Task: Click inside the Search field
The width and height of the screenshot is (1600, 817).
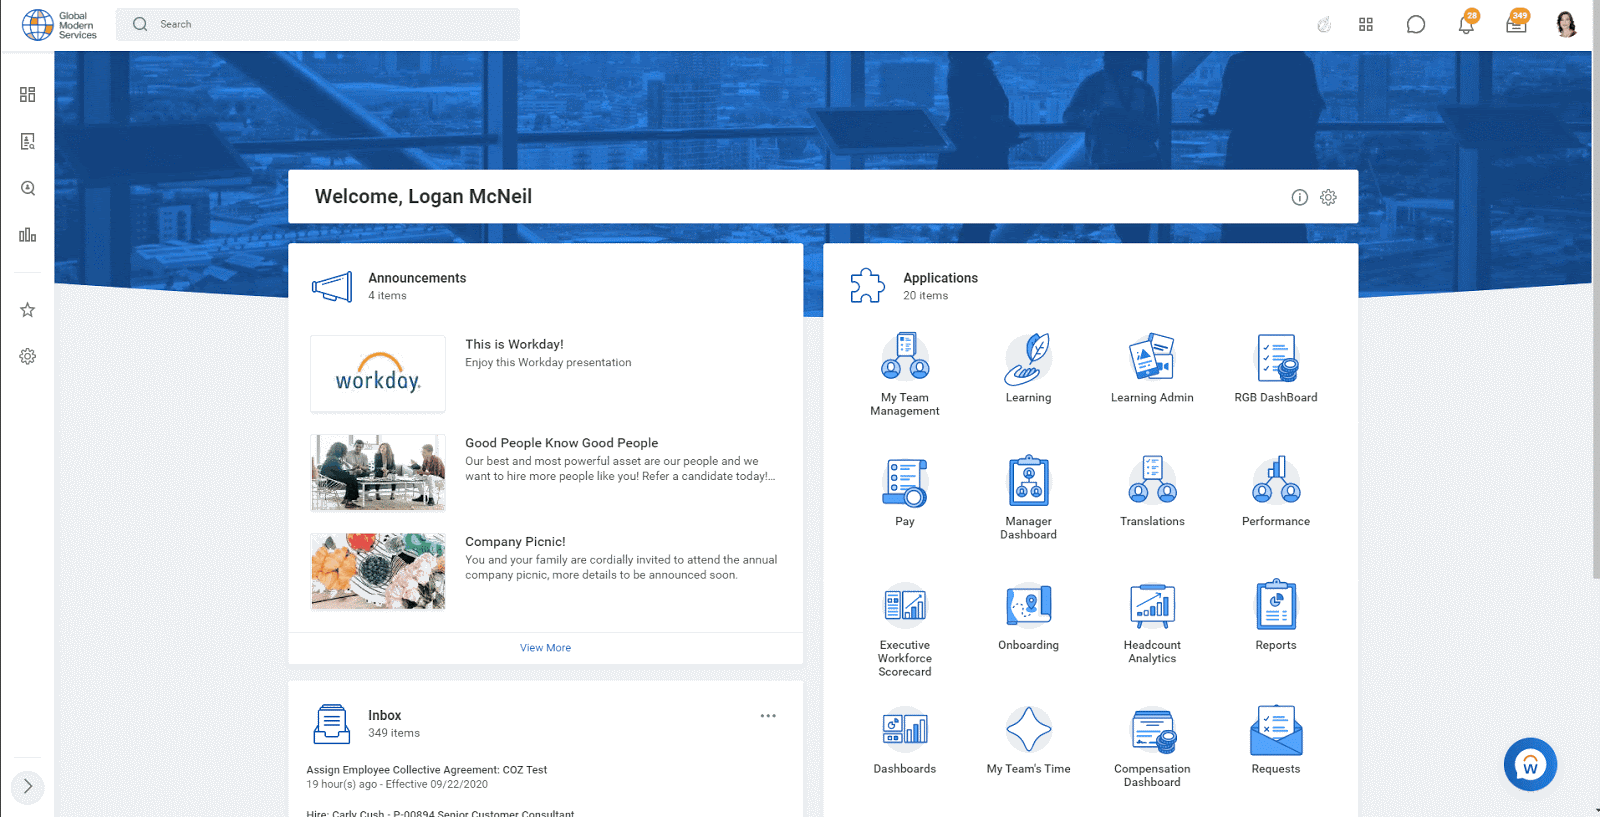Action: click(x=318, y=24)
